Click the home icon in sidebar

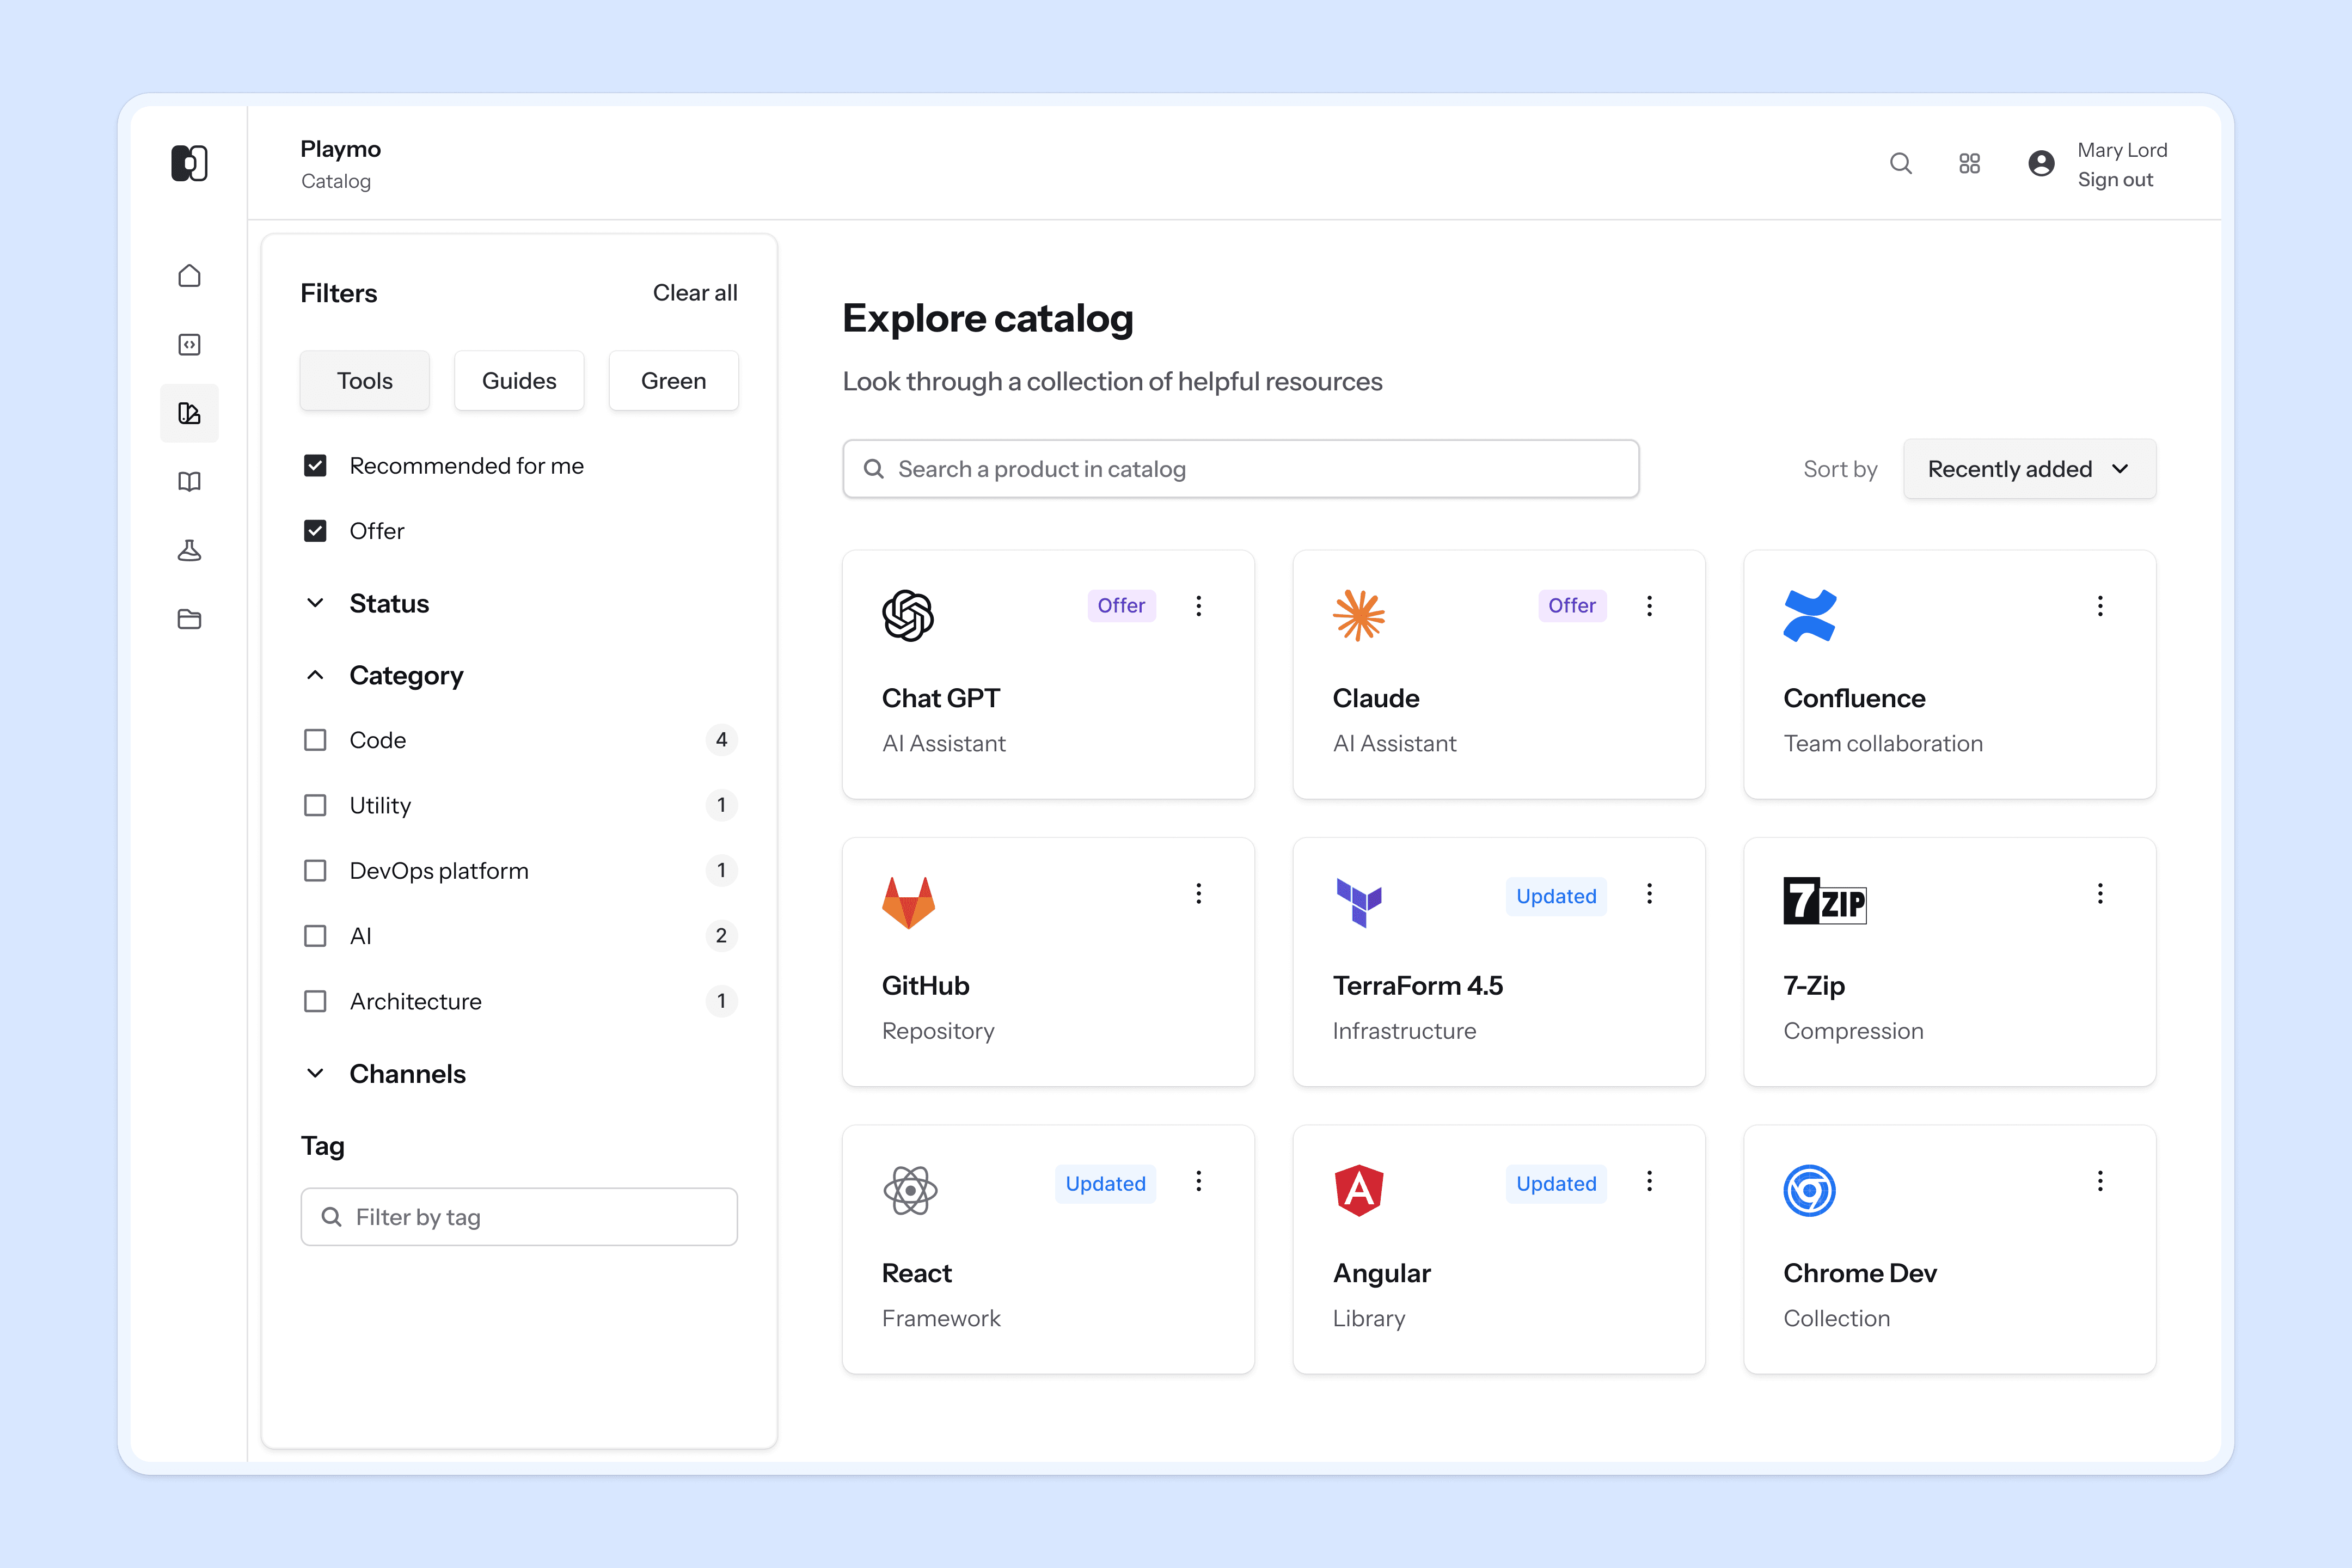coord(189,276)
